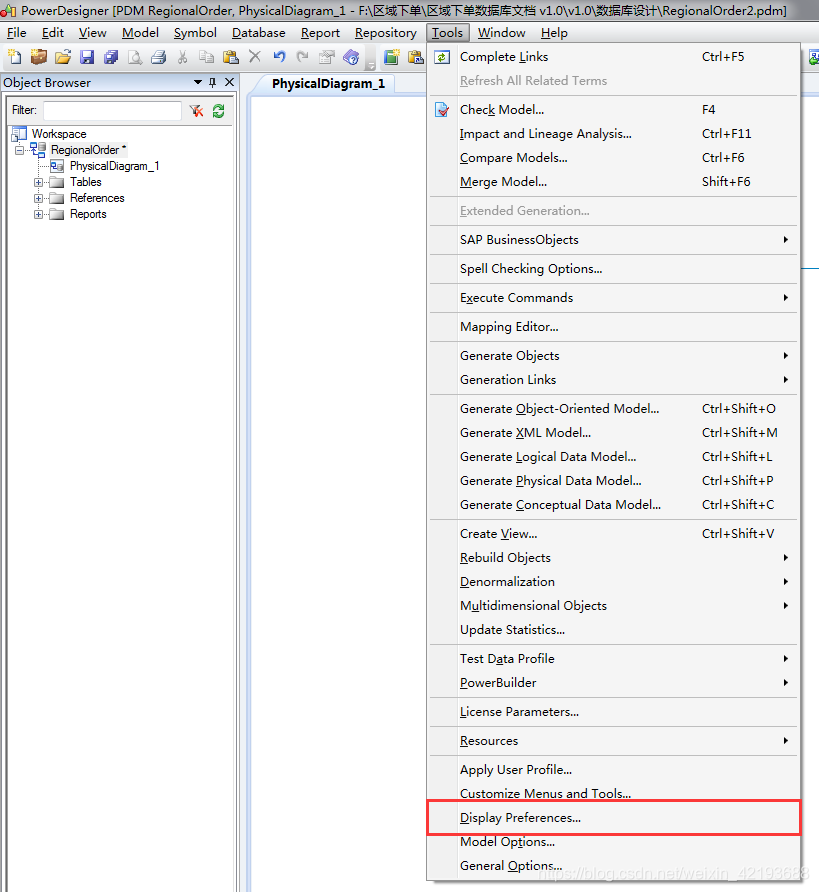Open the toolbar overflow options arrow
The height and width of the screenshot is (892, 819).
click(371, 66)
